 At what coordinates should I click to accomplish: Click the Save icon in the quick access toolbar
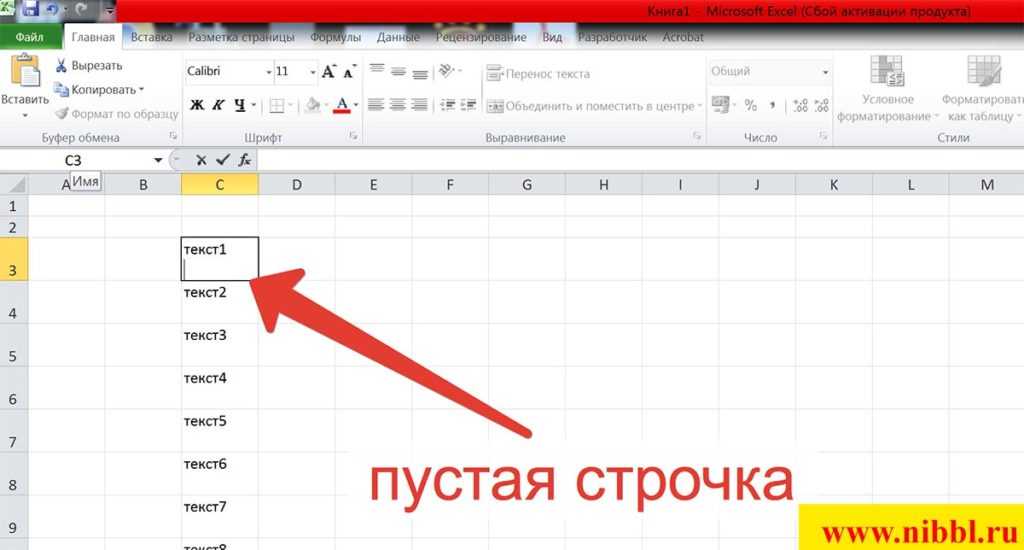coord(30,9)
